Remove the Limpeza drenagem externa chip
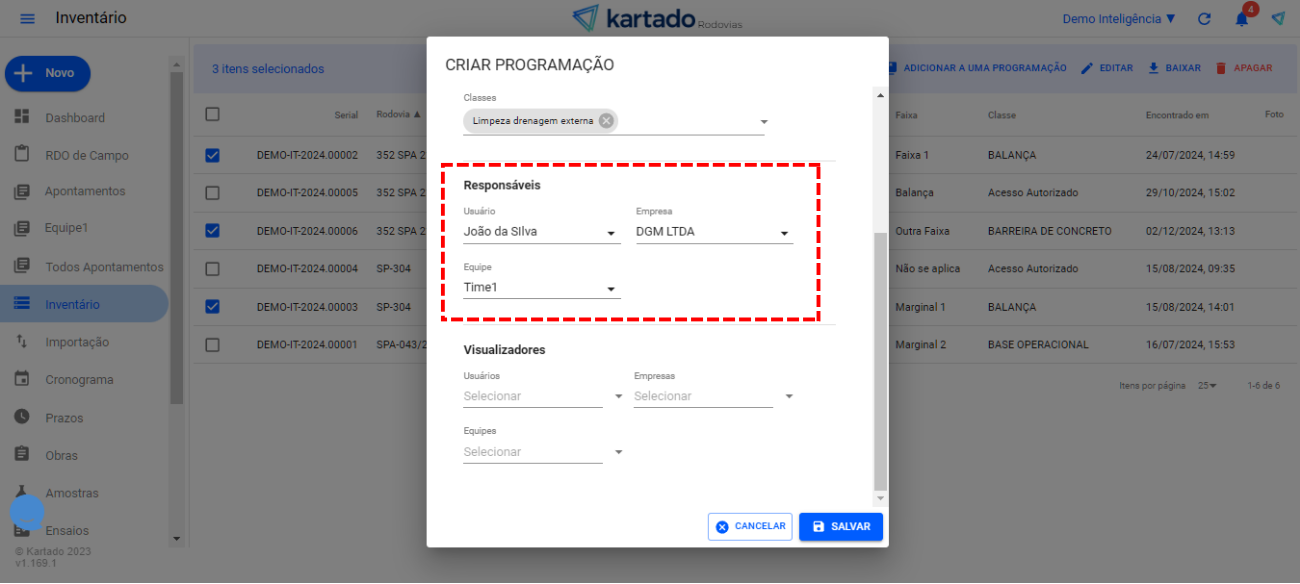The height and width of the screenshot is (584, 1300). (606, 121)
